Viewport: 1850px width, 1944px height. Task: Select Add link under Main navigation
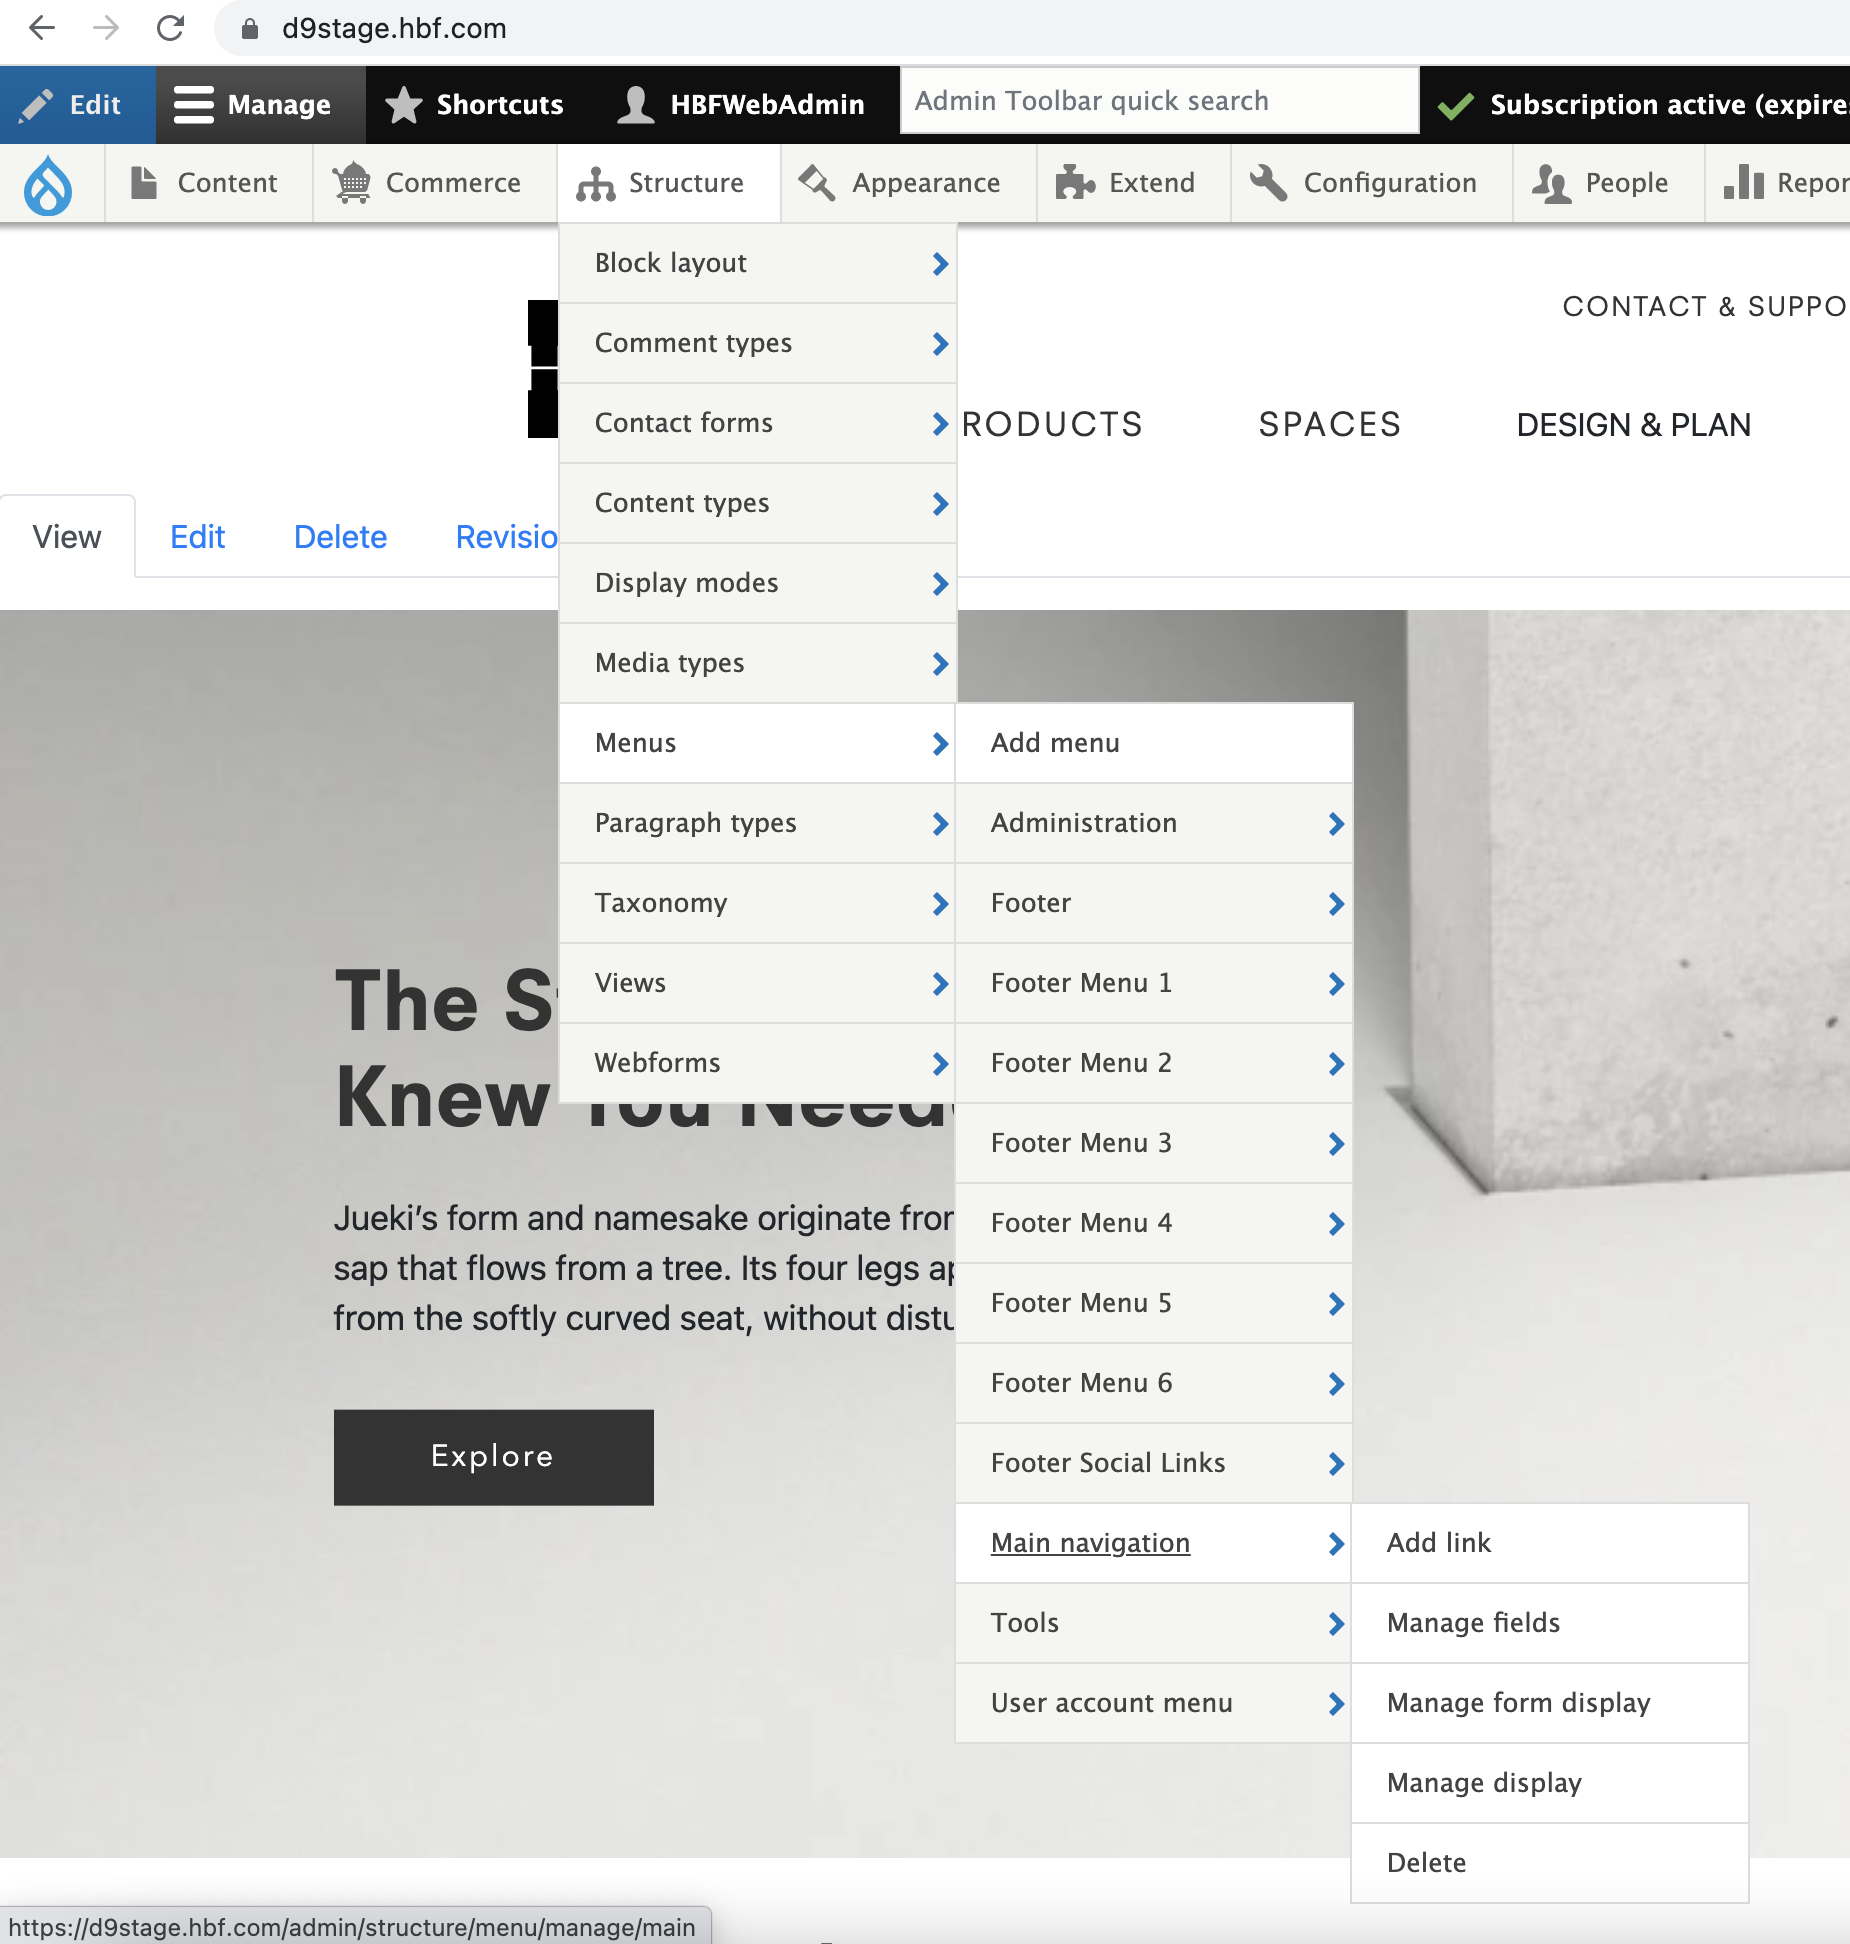(1438, 1543)
